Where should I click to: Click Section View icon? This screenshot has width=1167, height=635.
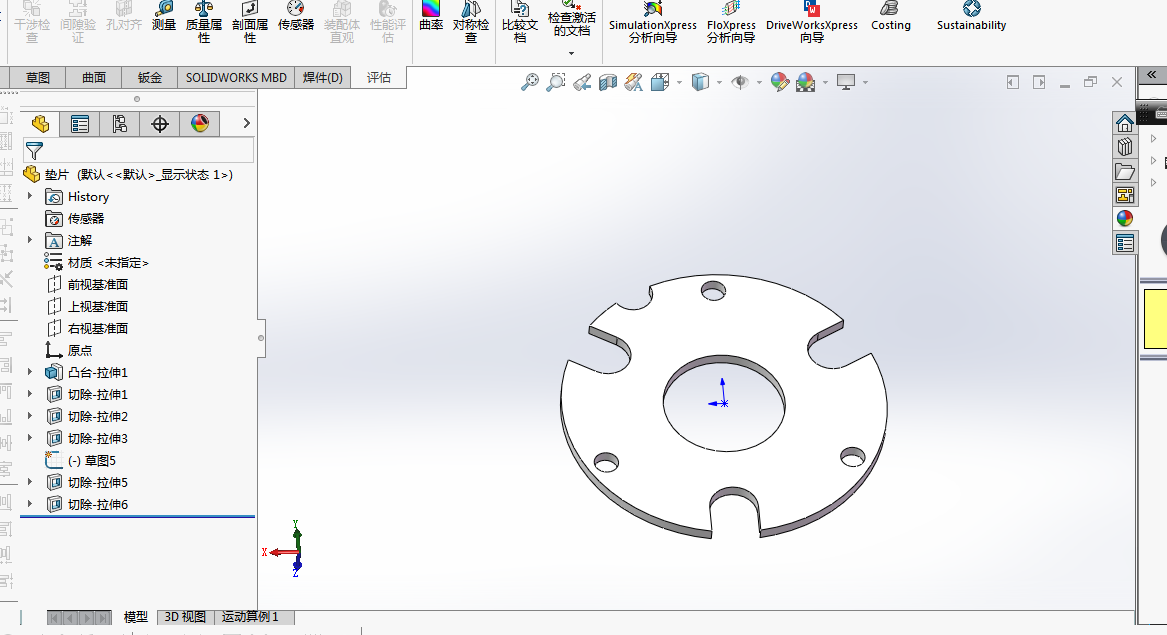(x=608, y=82)
